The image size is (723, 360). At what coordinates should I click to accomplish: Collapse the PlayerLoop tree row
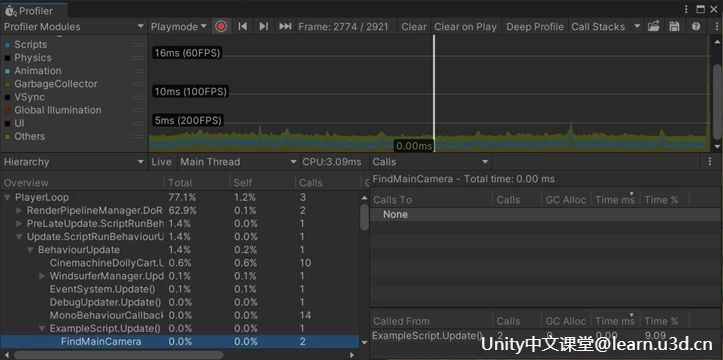[7, 197]
